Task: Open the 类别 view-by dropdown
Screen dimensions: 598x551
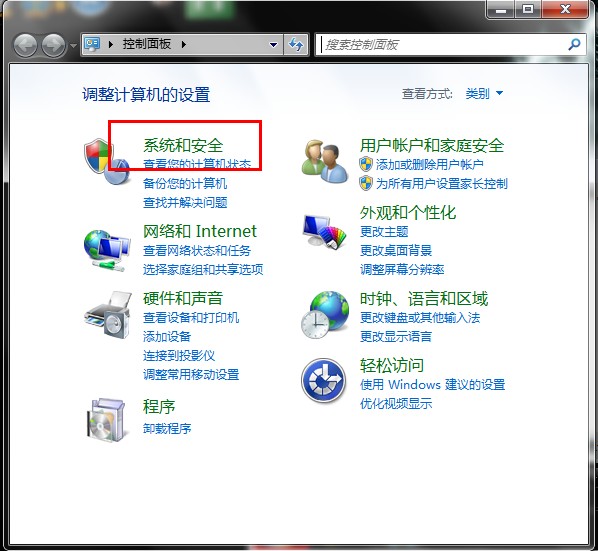Action: pos(484,93)
